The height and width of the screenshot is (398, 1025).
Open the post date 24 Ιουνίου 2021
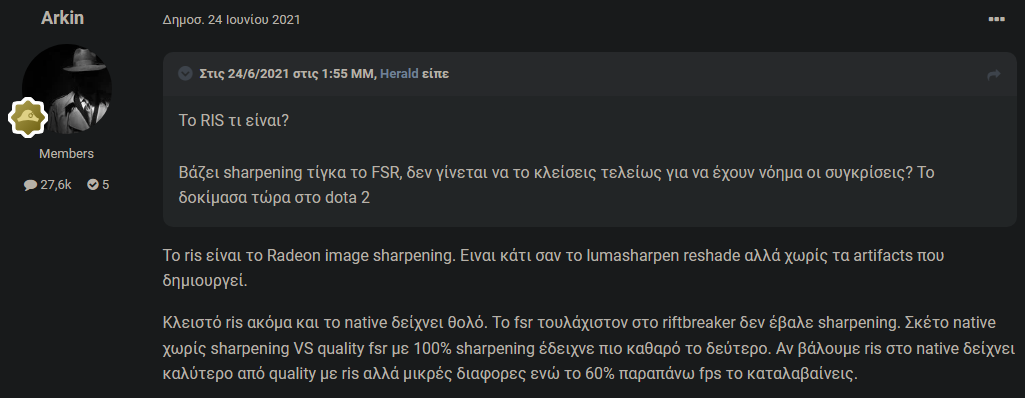(x=231, y=20)
